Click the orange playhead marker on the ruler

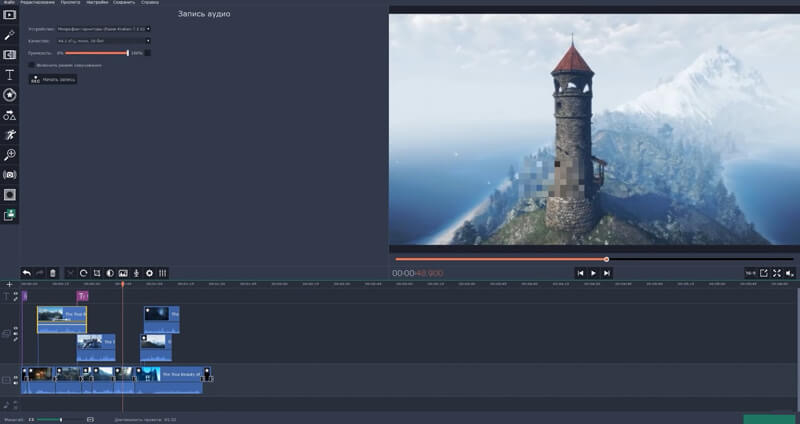coord(122,284)
